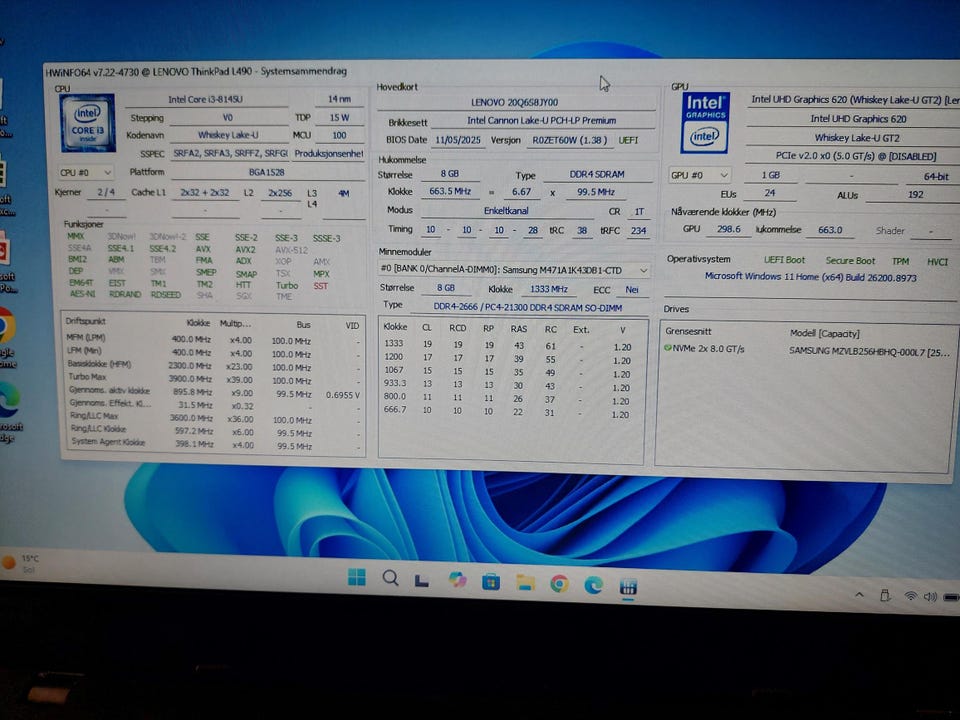This screenshot has width=960, height=720.
Task: Click the Ring/LLC Max 3600.0 MHz row
Action: [214, 418]
